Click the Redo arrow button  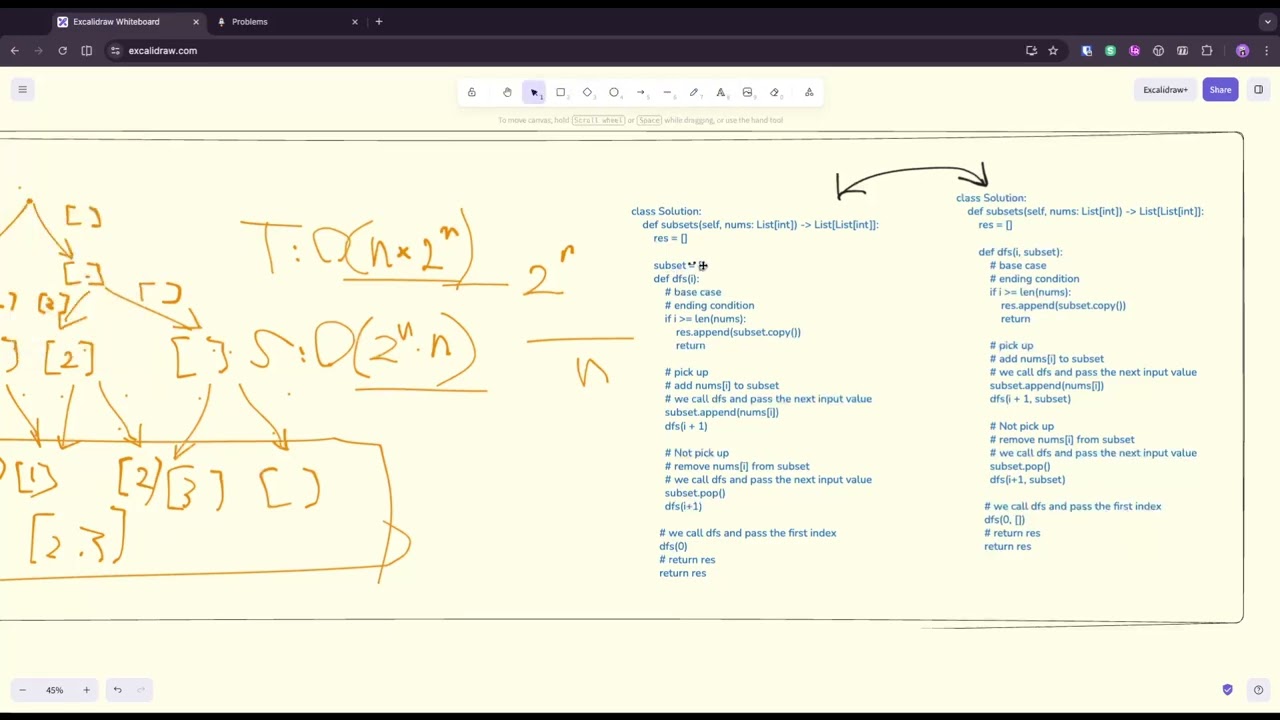click(141, 690)
